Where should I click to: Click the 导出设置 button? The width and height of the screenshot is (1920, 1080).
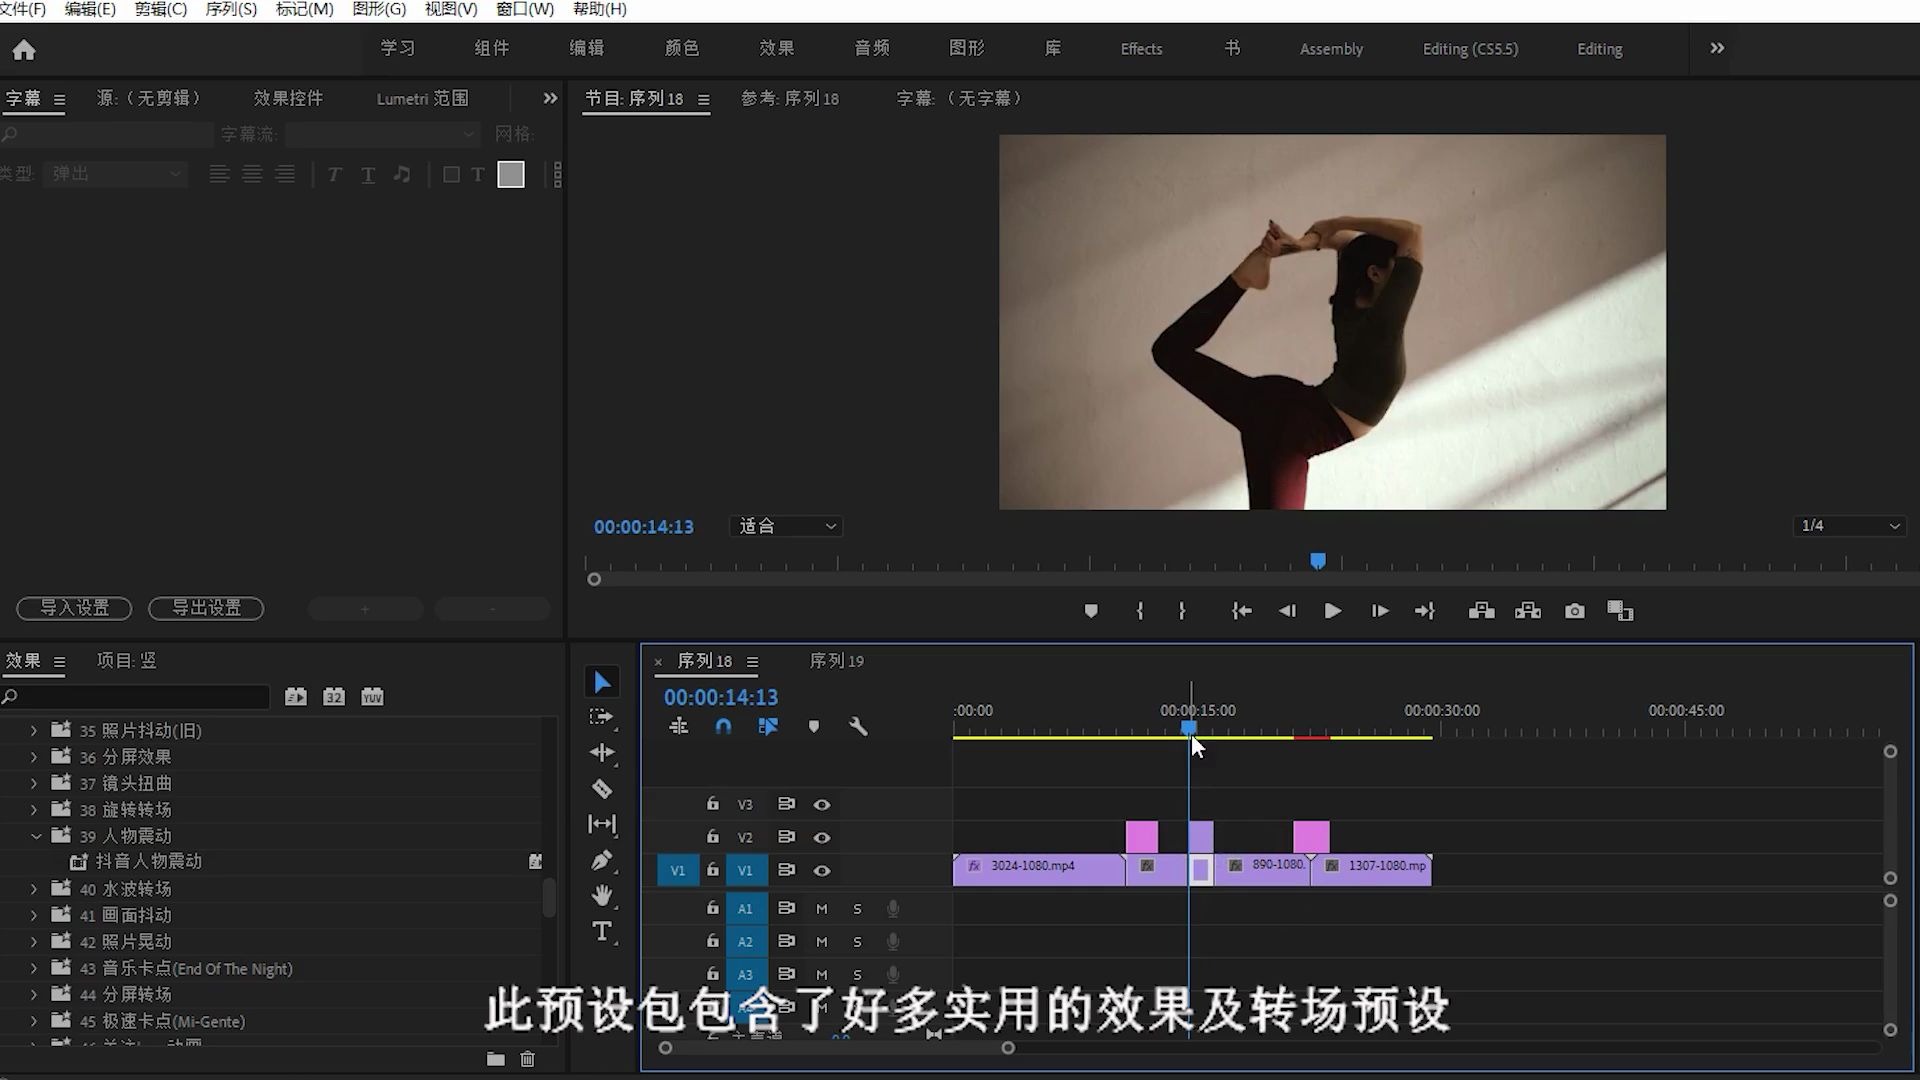pos(205,608)
